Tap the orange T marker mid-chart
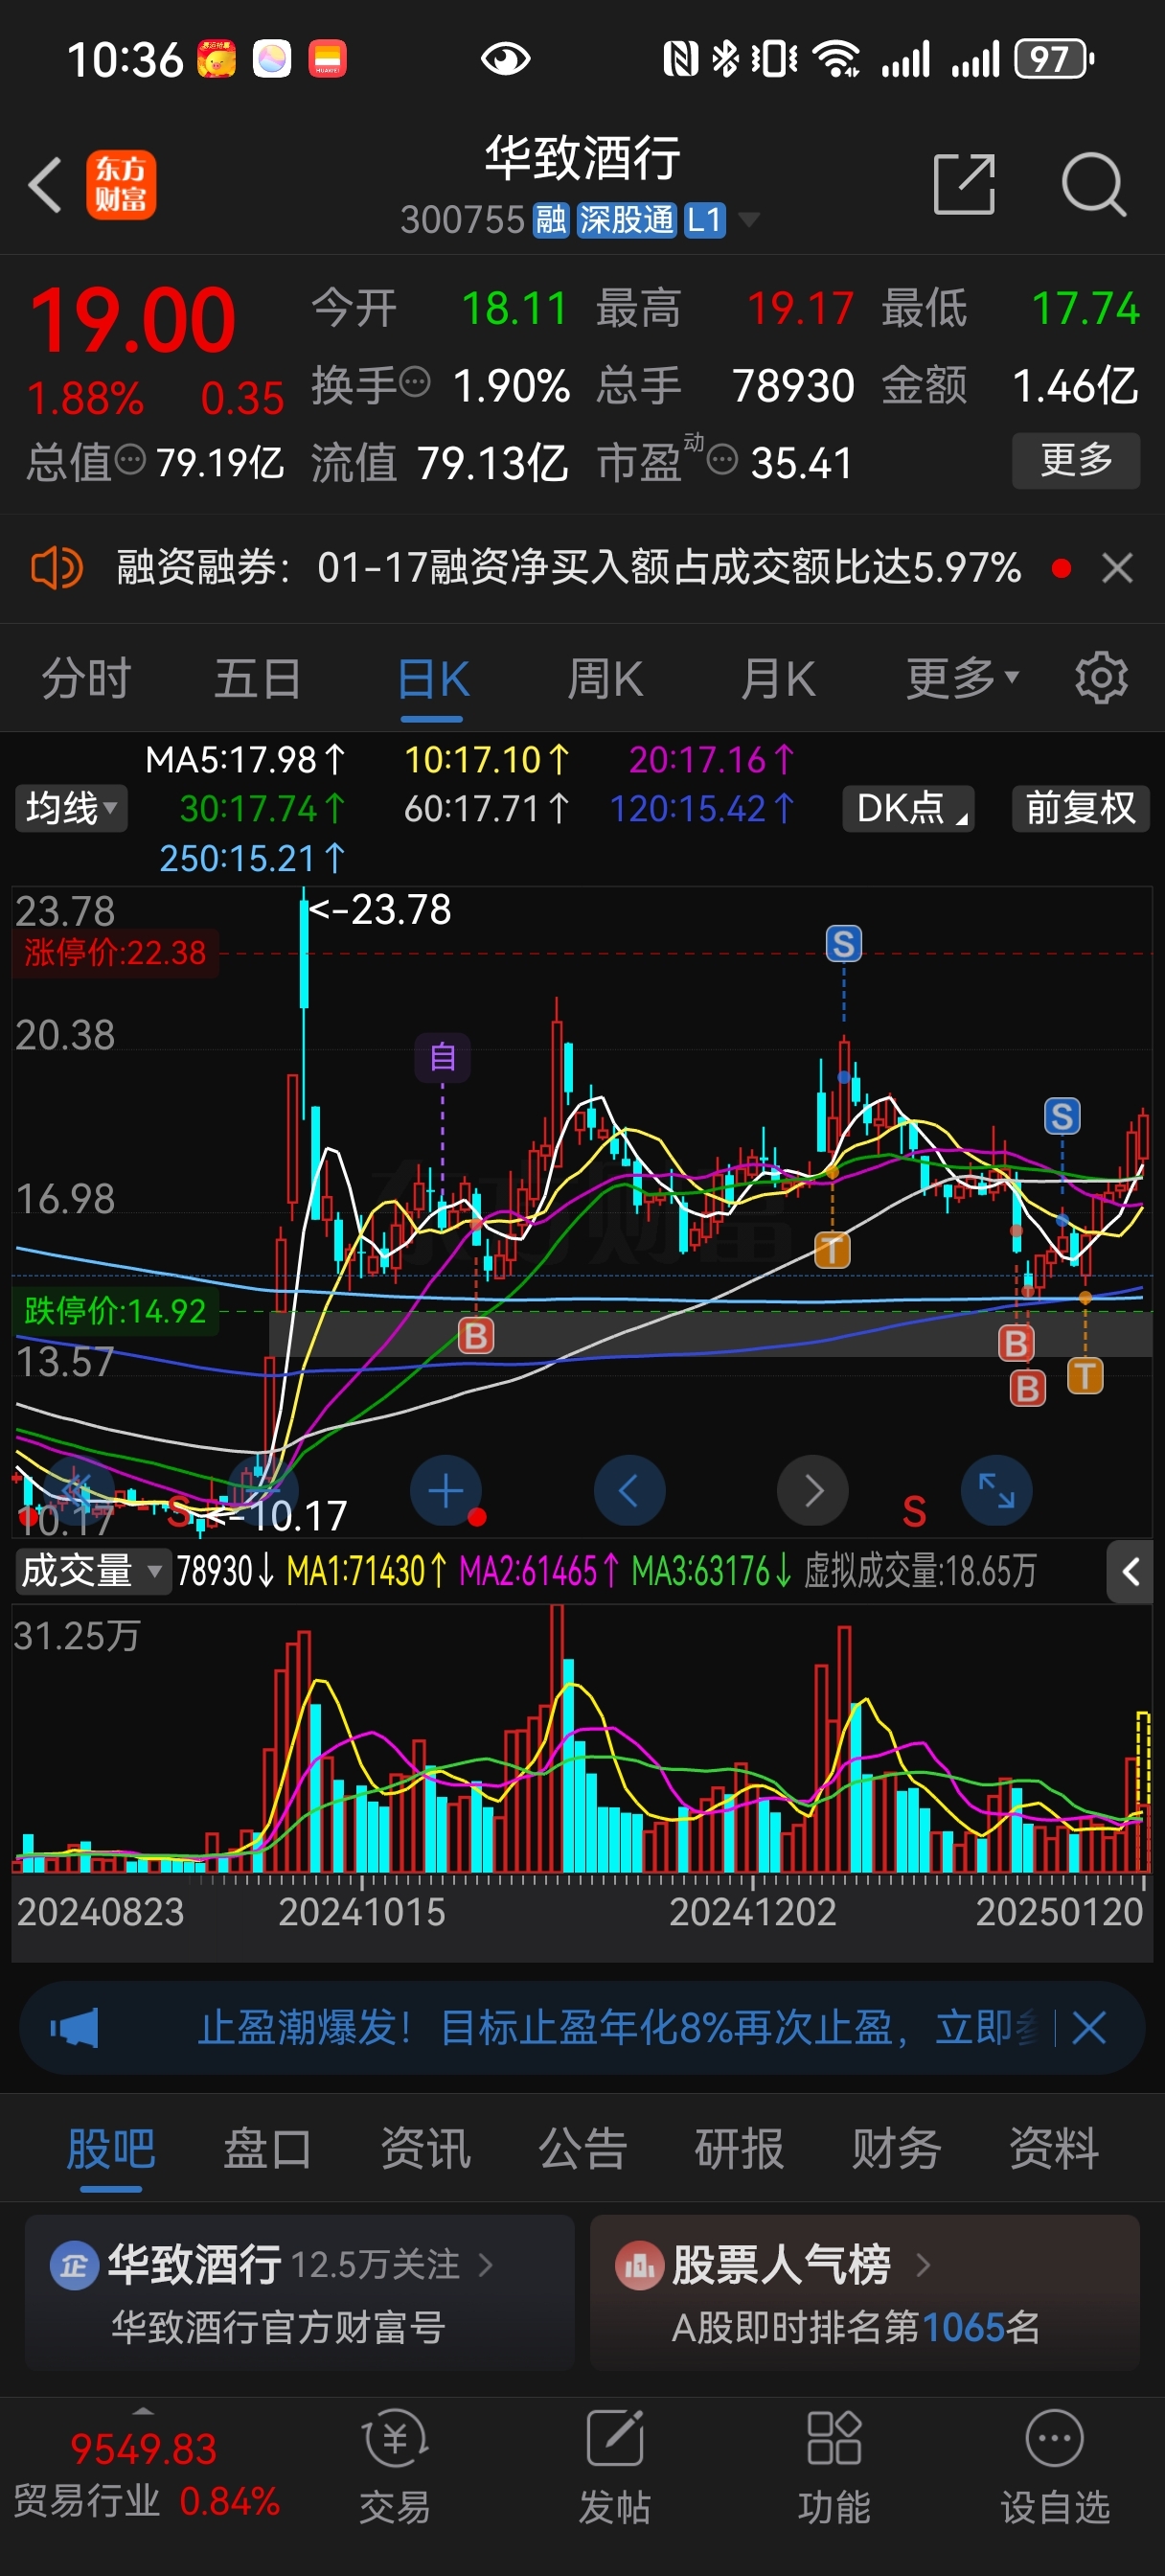 [x=832, y=1249]
